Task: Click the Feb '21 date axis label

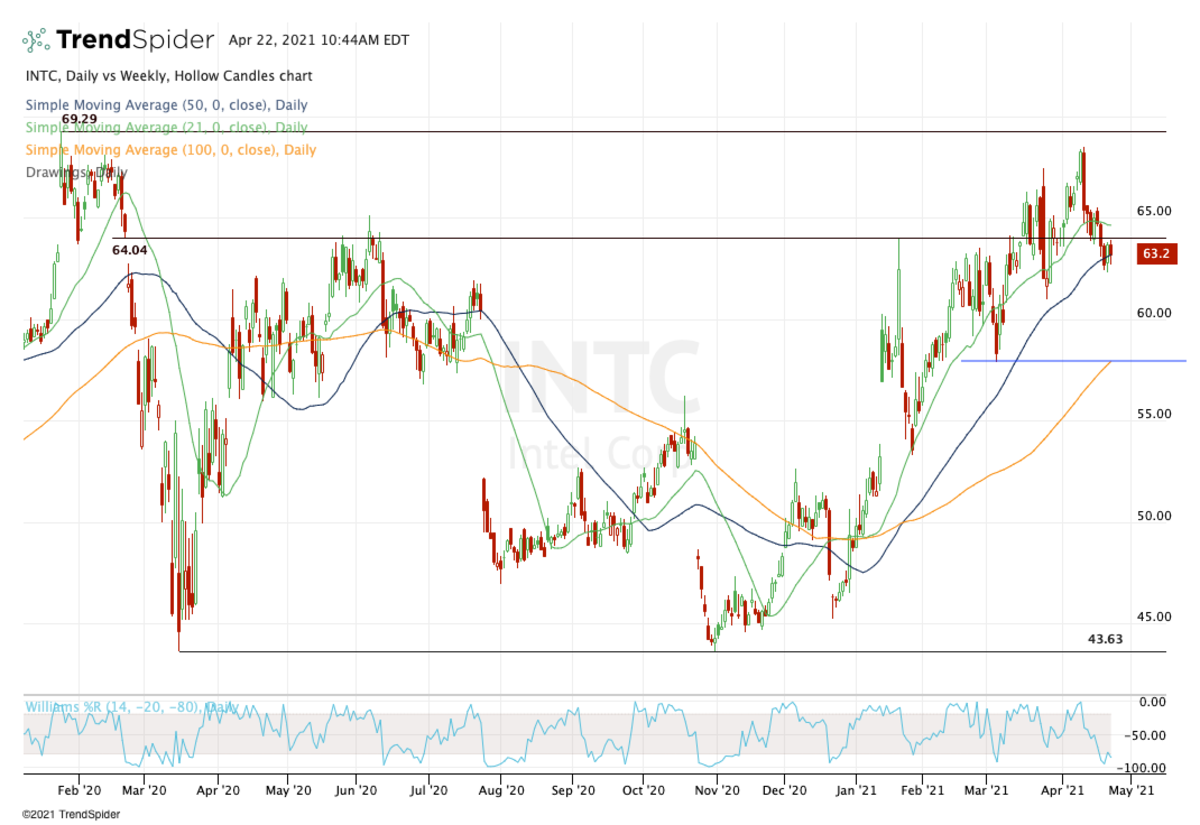Action: pos(921,789)
